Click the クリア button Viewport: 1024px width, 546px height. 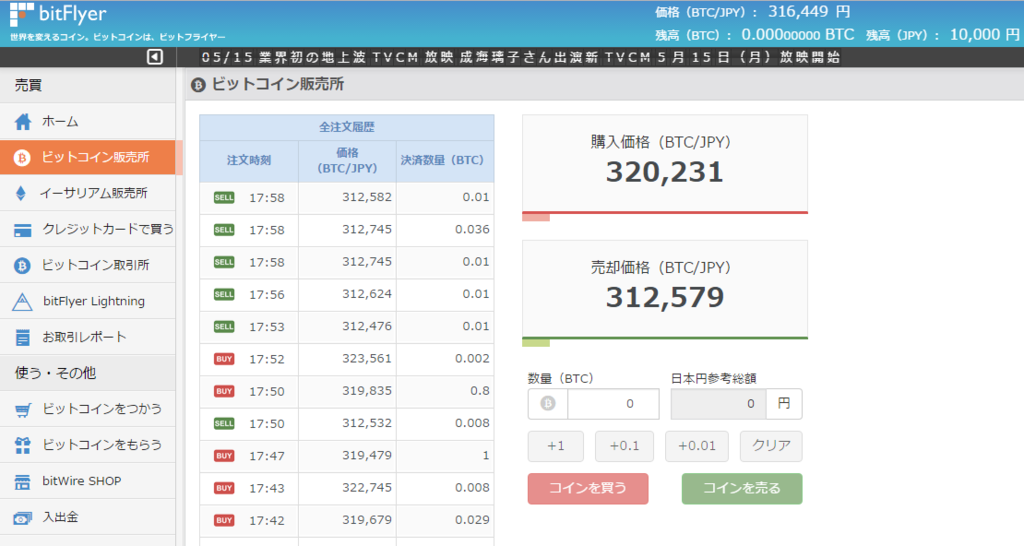click(x=771, y=446)
